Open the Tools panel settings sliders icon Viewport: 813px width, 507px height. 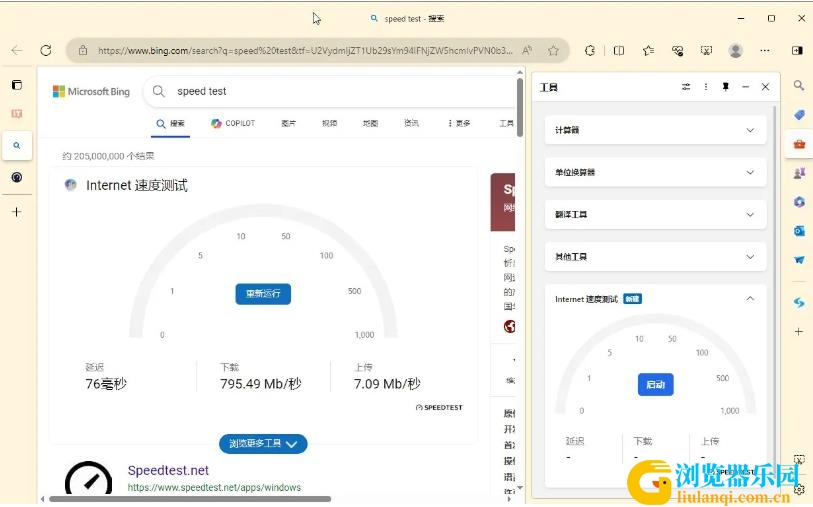(x=686, y=87)
